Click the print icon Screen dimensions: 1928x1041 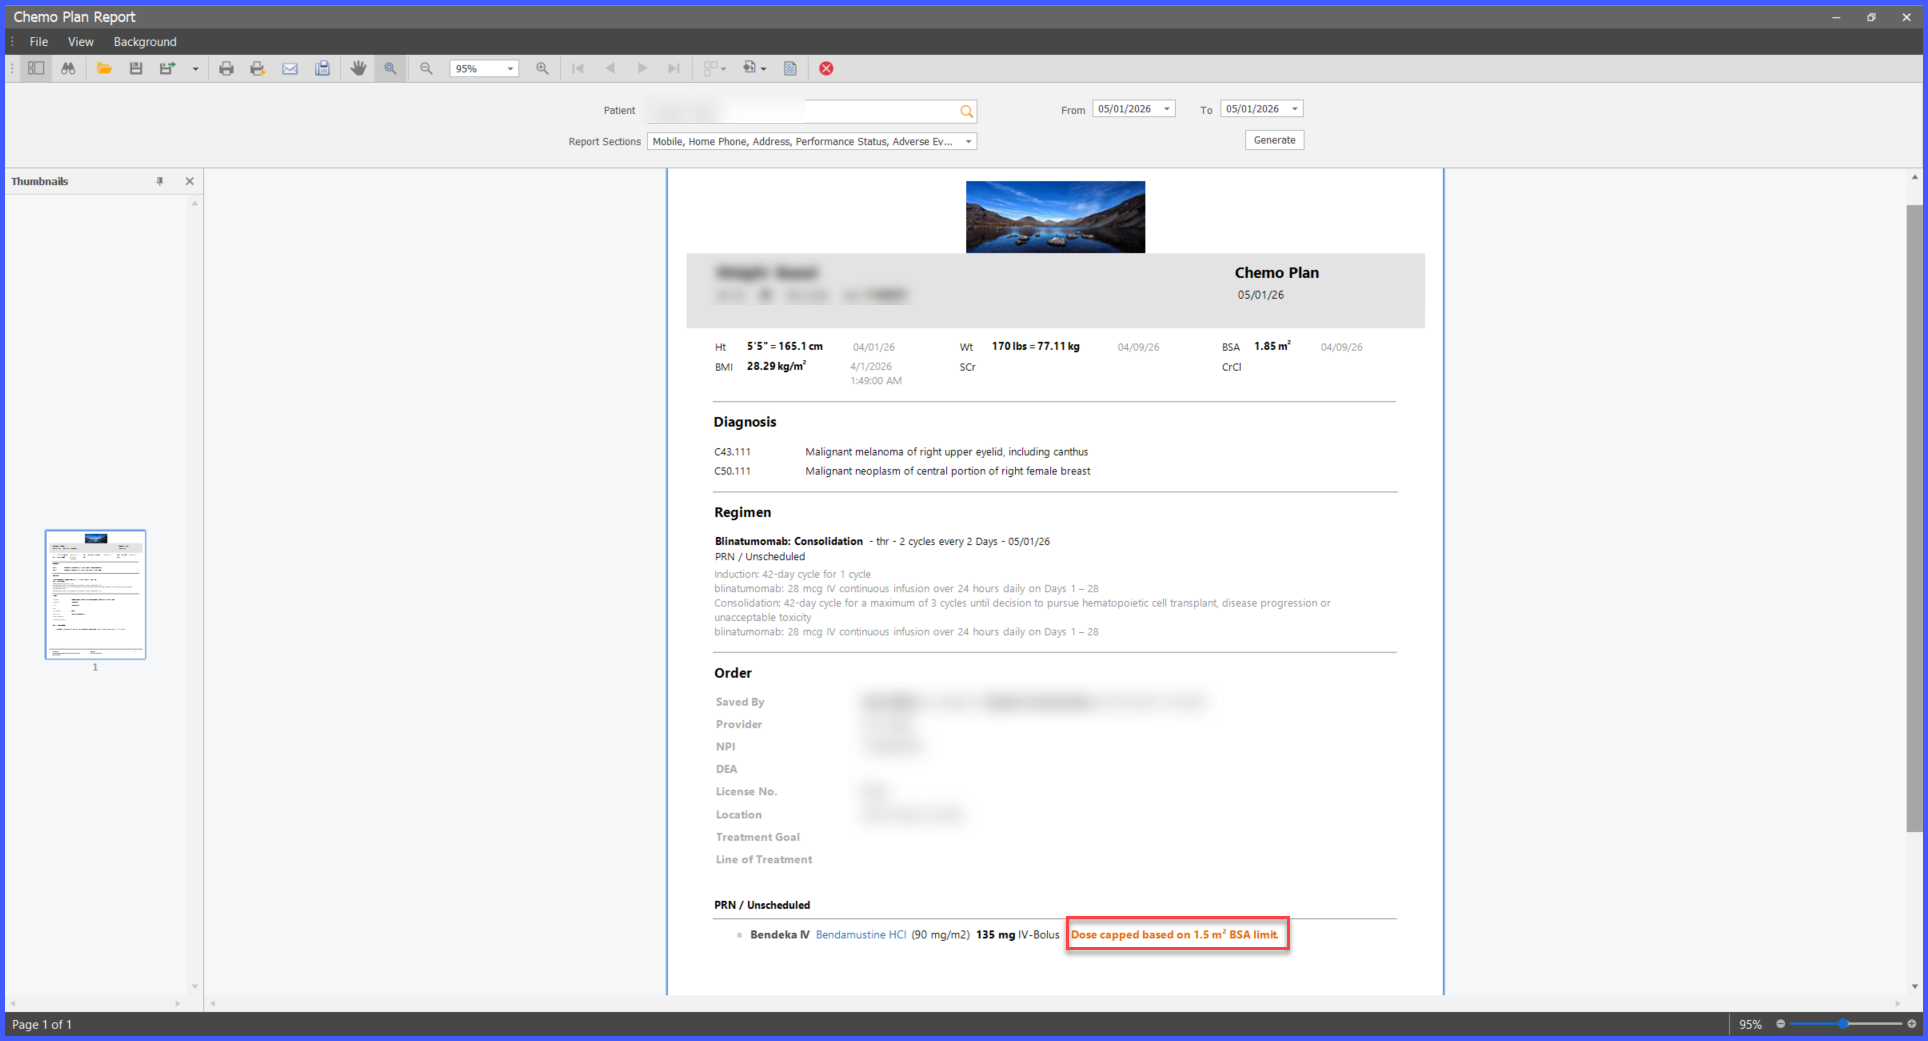(x=226, y=68)
